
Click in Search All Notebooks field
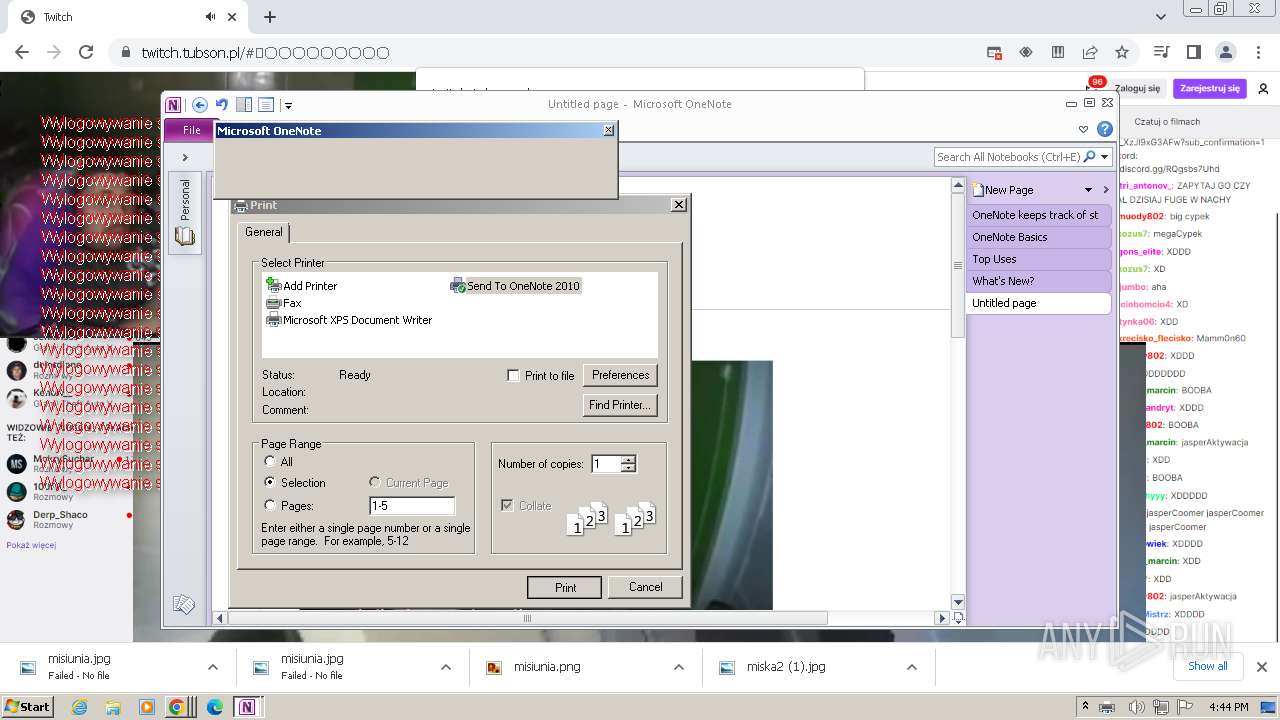pyautogui.click(x=1008, y=157)
